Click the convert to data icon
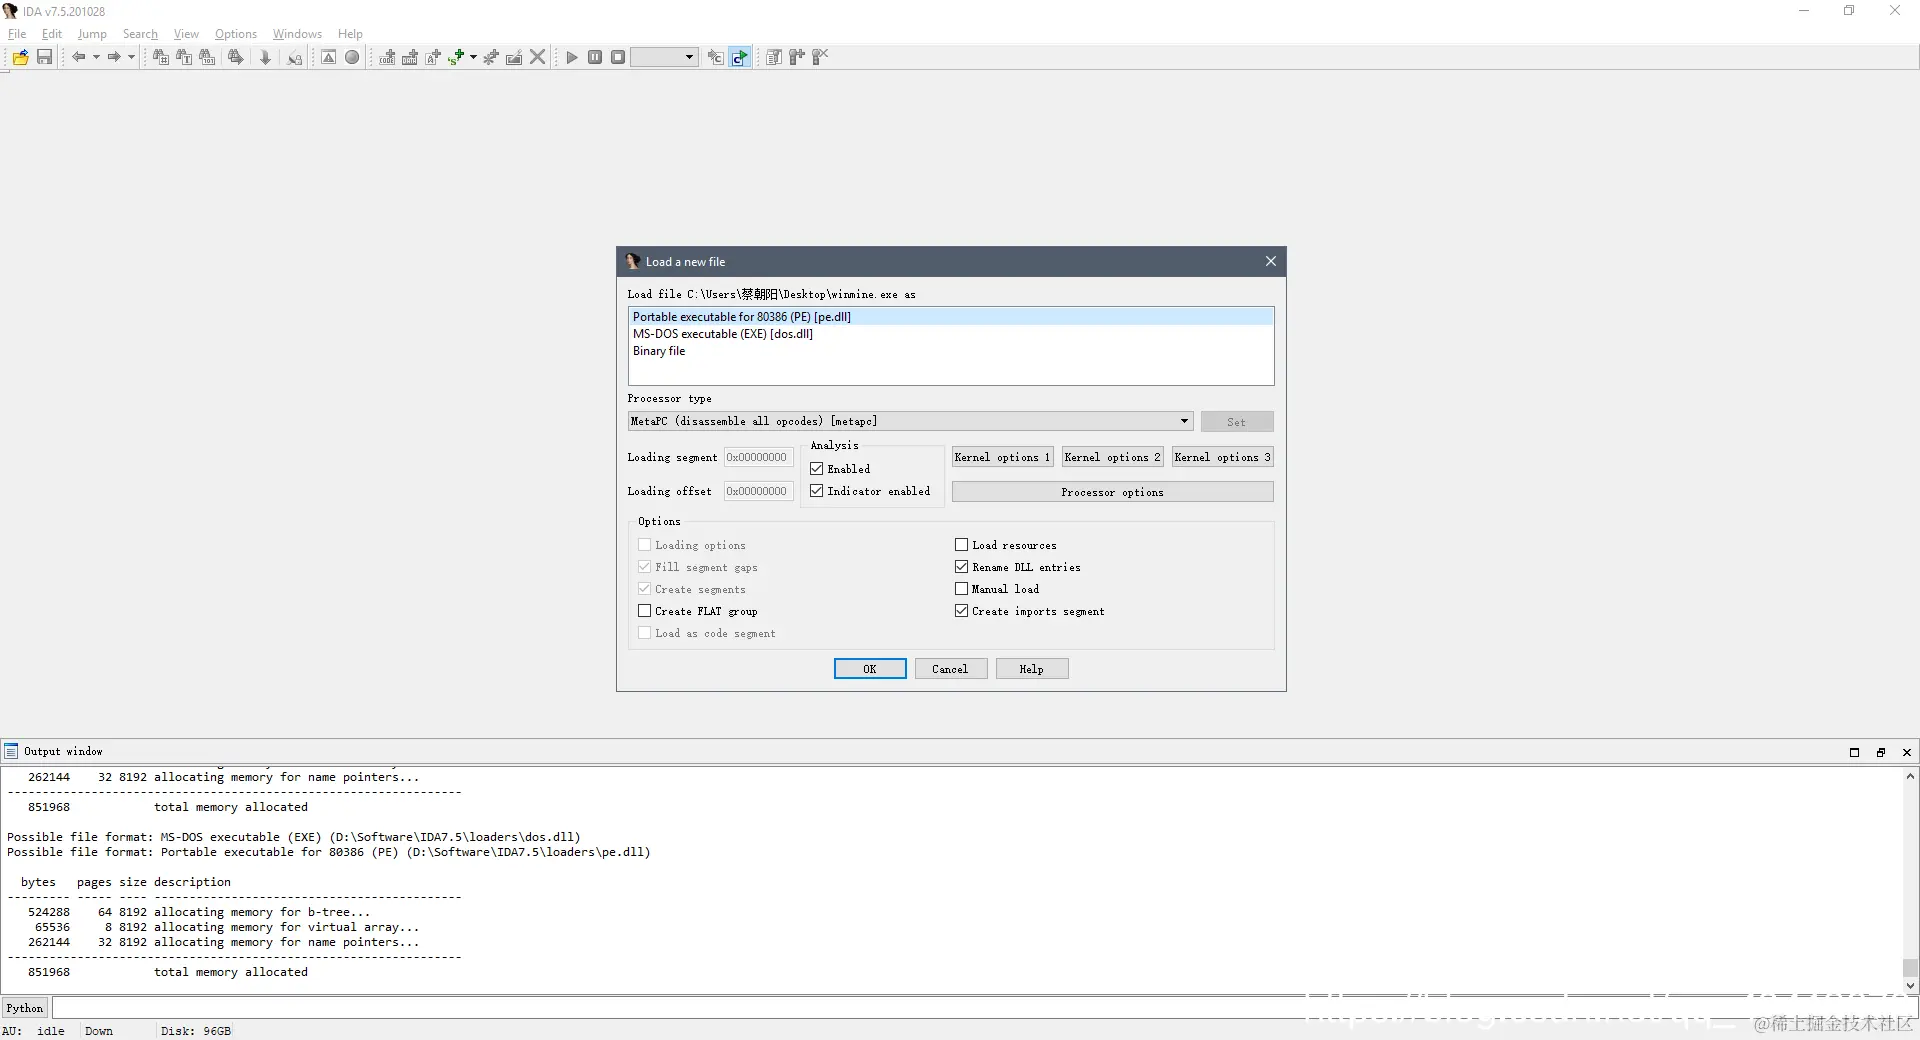Viewport: 1920px width, 1040px height. click(410, 57)
